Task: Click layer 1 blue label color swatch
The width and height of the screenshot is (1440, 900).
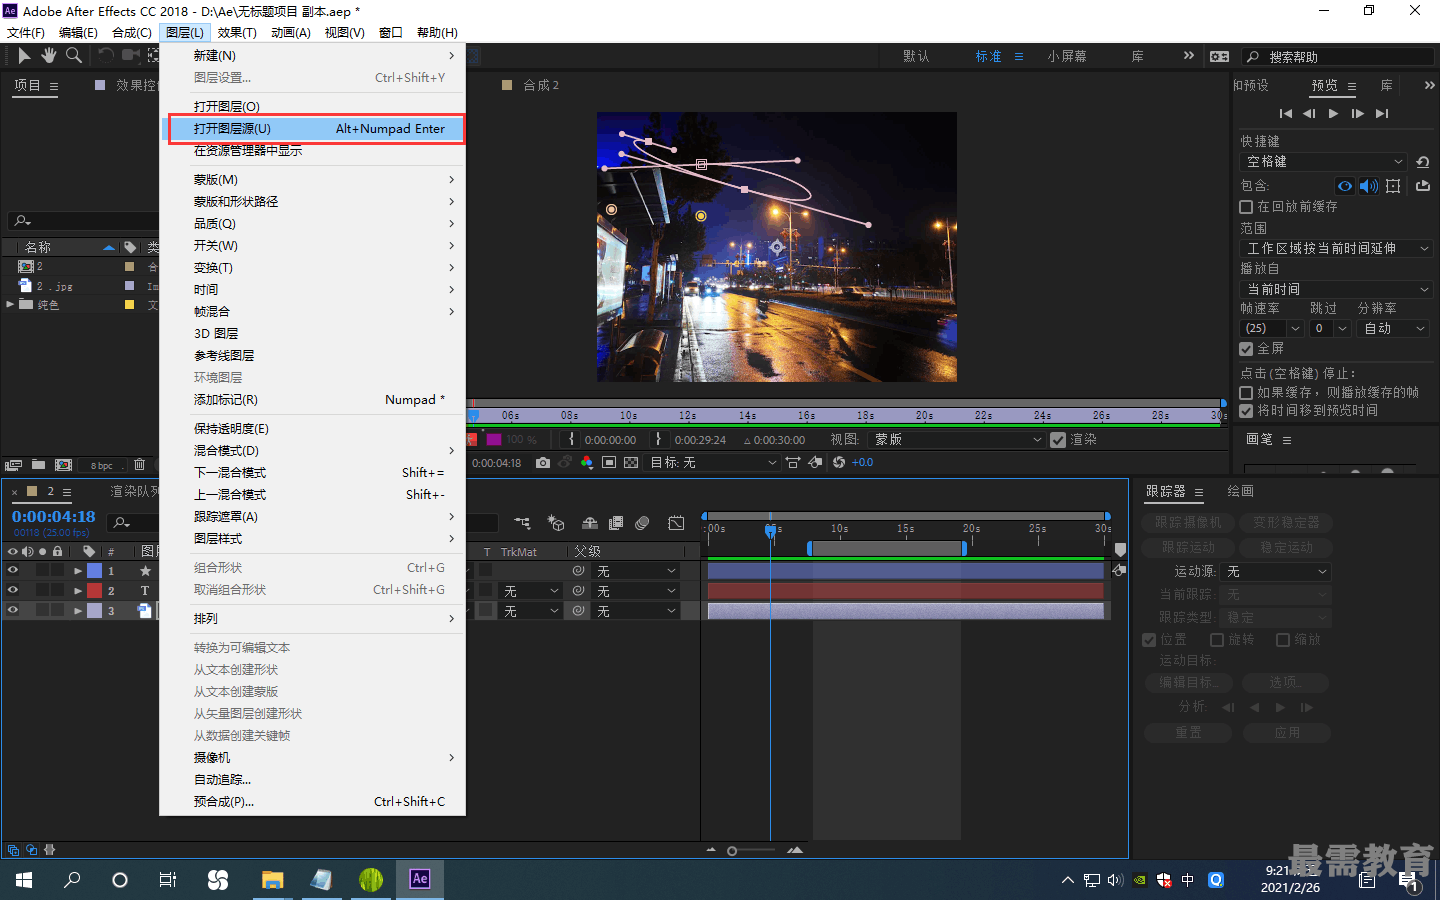Action: point(94,571)
